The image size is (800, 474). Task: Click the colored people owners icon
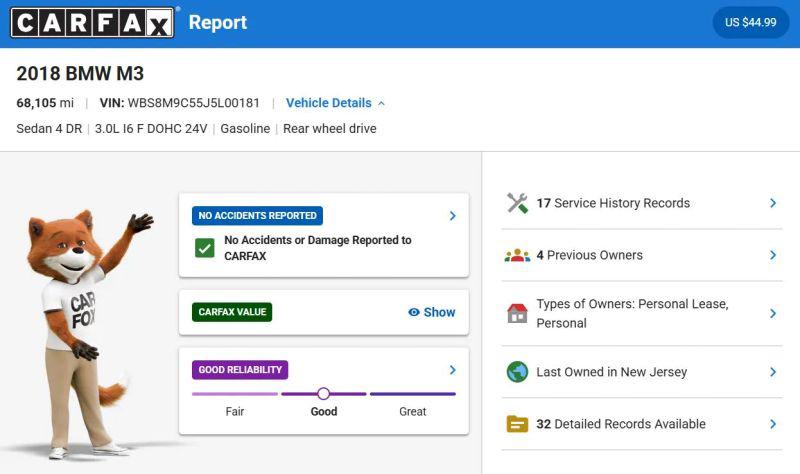pos(517,255)
